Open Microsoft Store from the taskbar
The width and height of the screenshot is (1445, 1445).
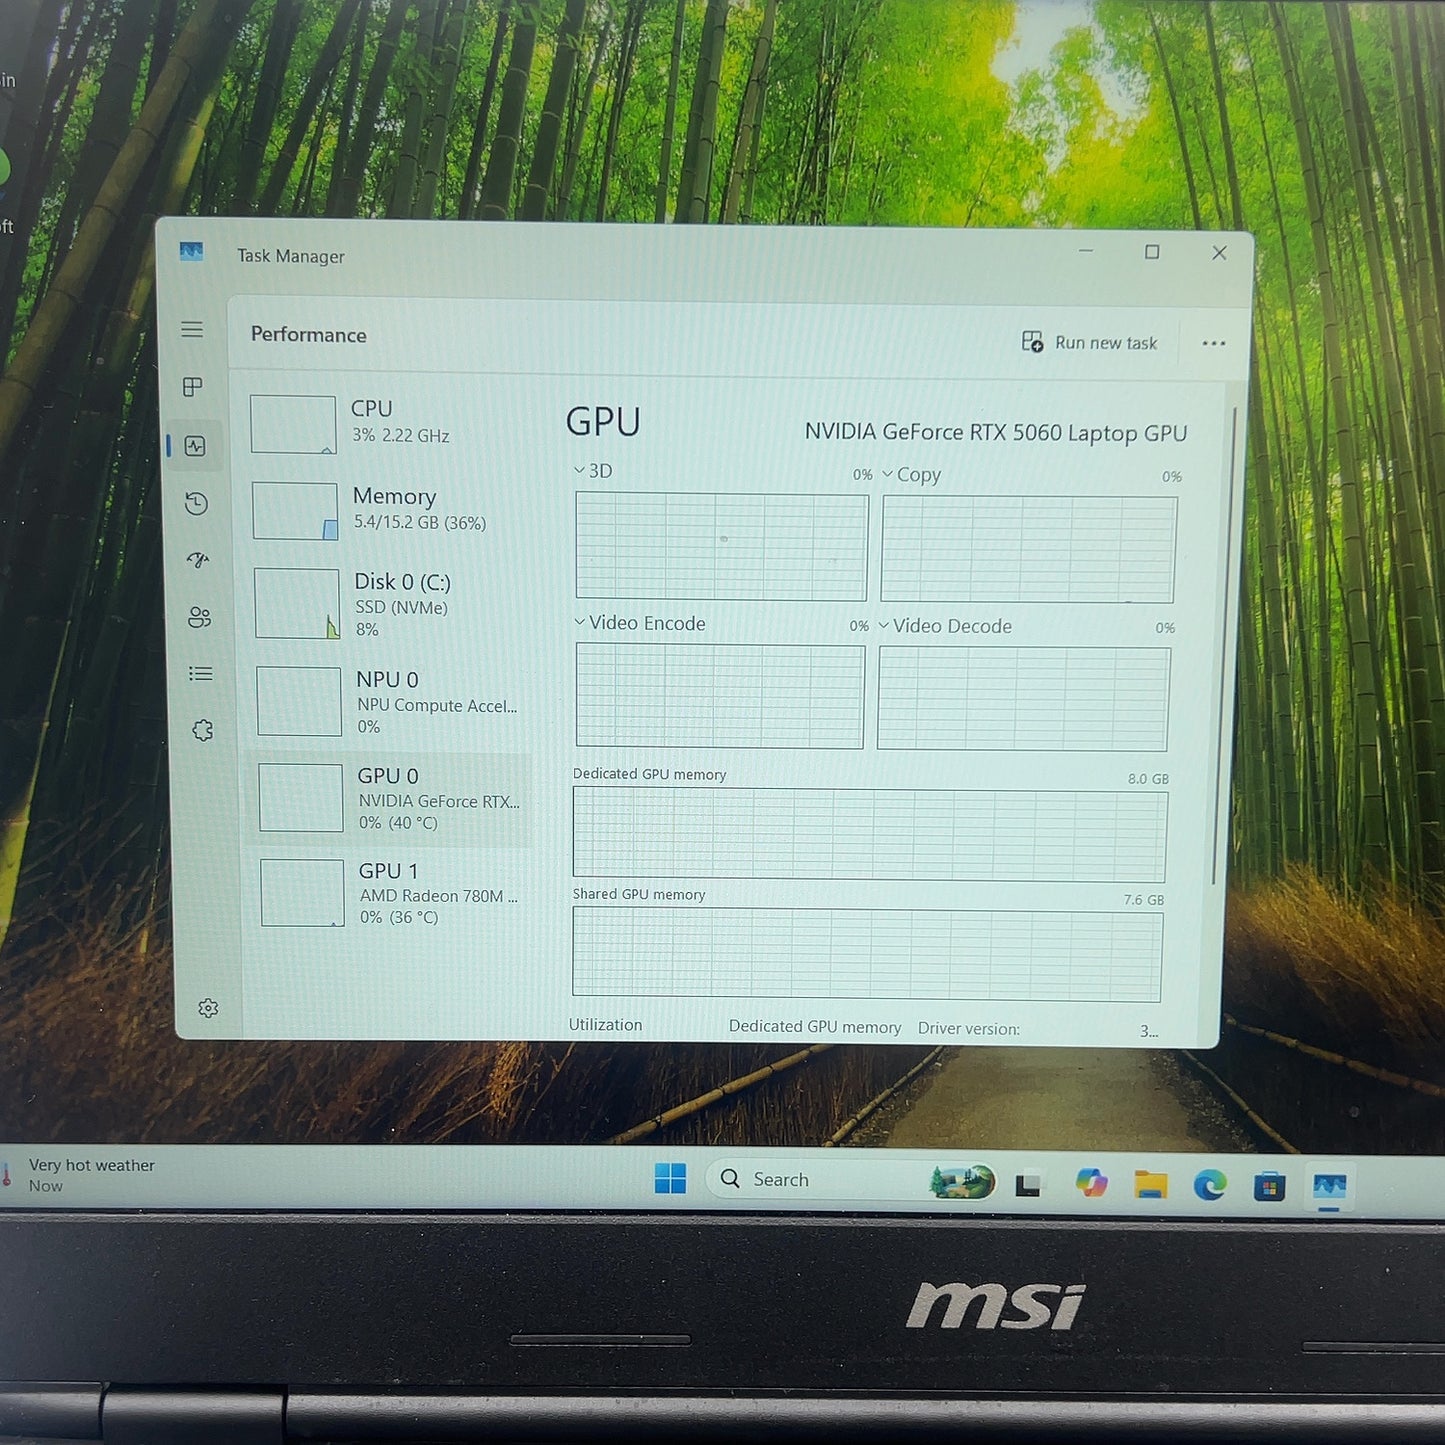pyautogui.click(x=1269, y=1187)
